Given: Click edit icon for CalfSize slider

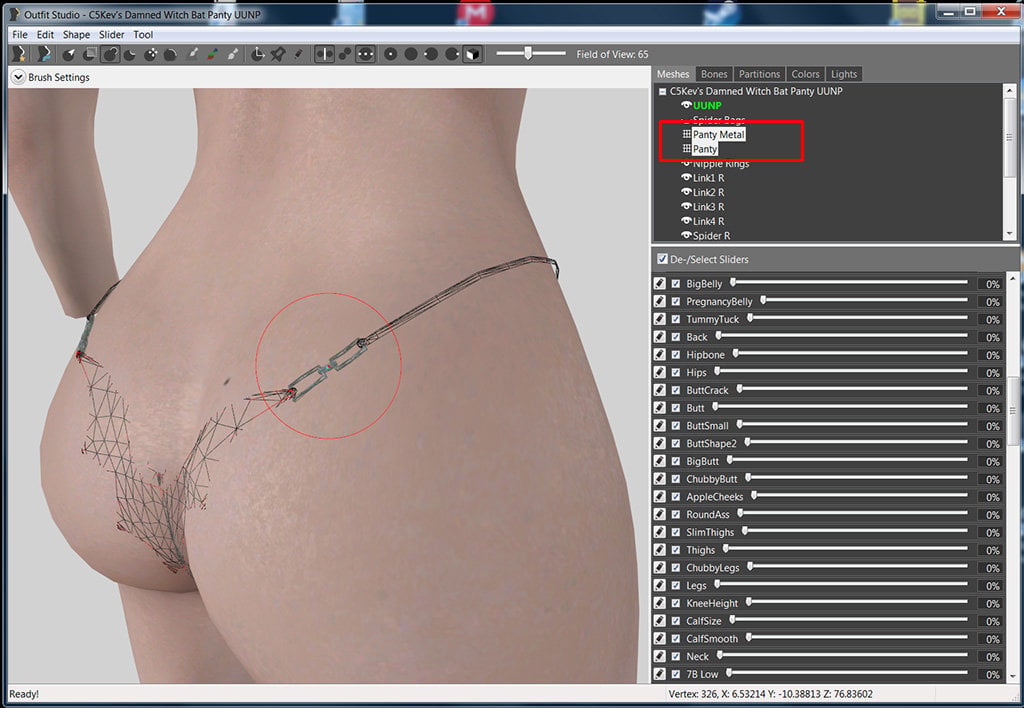Looking at the screenshot, I should click(x=660, y=620).
